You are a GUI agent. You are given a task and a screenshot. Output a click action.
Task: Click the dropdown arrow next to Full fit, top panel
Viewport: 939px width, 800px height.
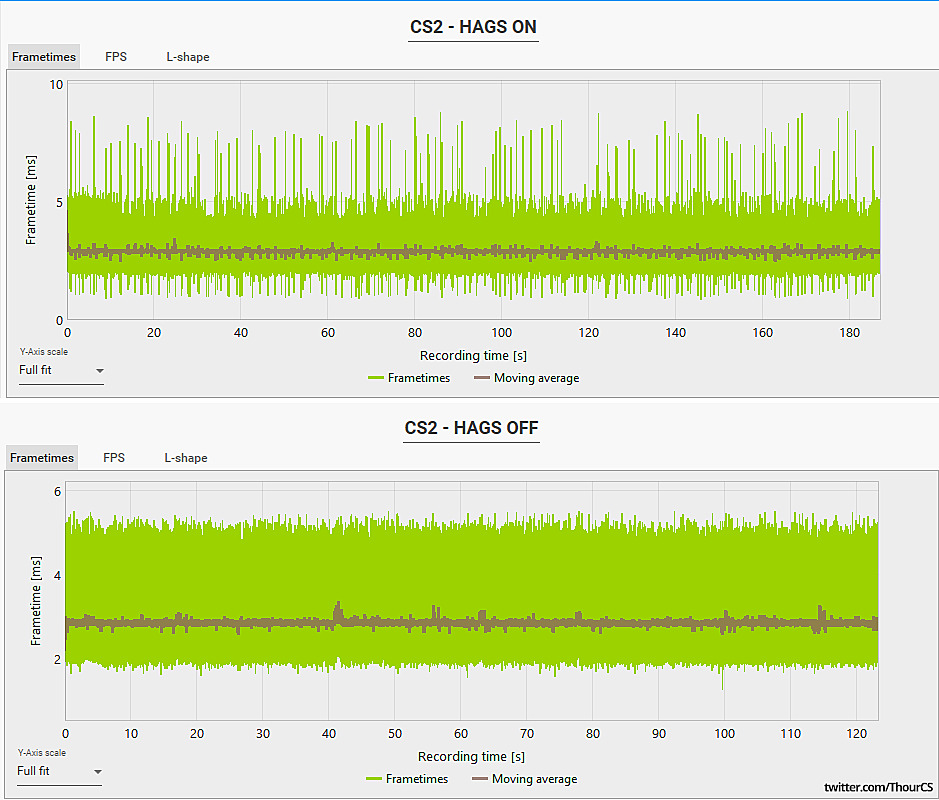99,370
